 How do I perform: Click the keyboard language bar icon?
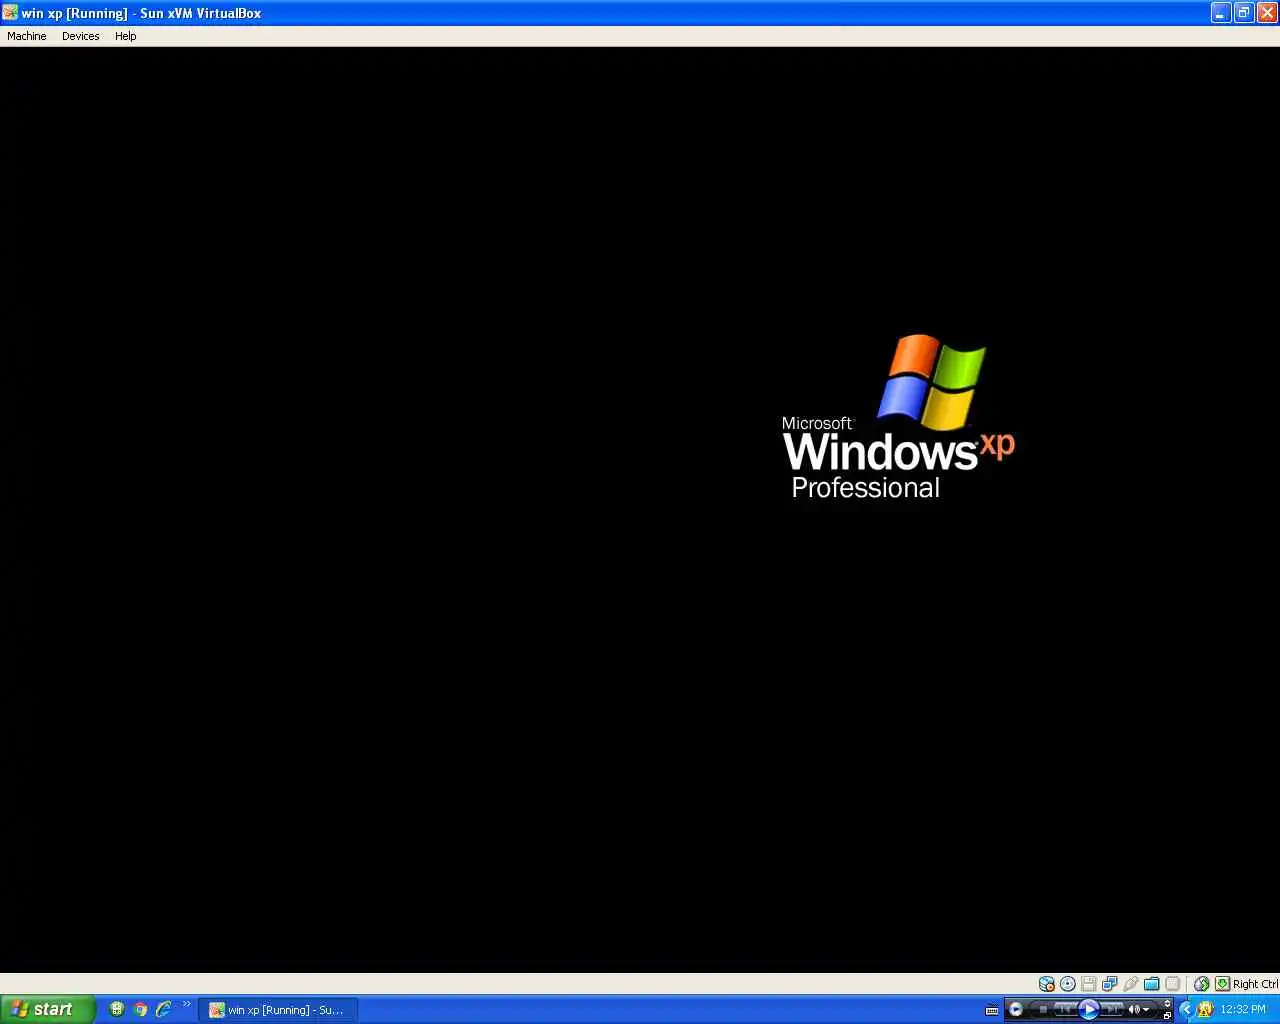coord(992,1010)
